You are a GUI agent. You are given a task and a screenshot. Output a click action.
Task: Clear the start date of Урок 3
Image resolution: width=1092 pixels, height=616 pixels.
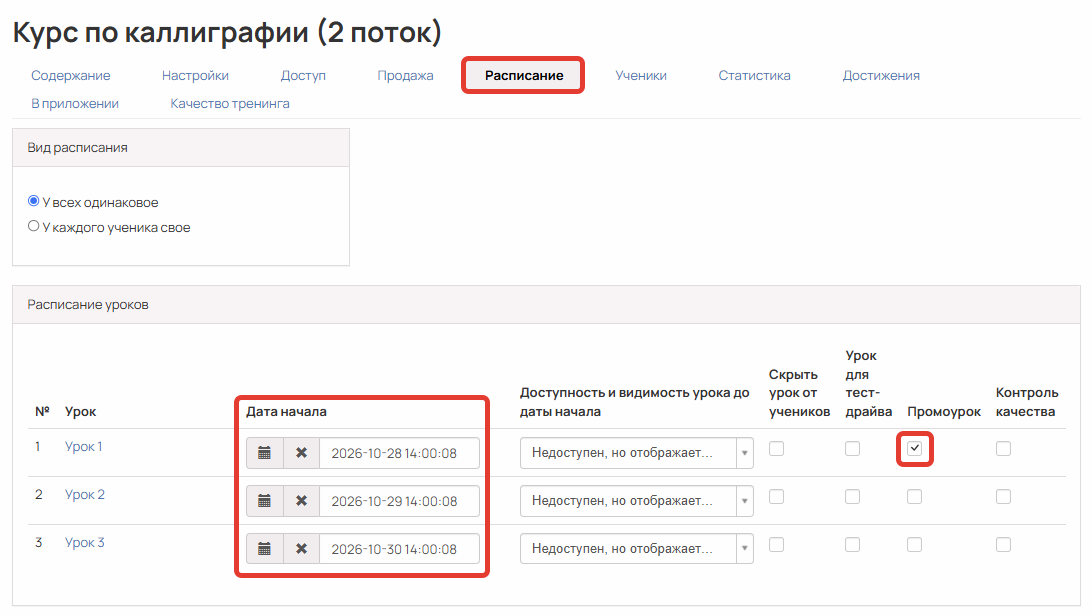point(302,549)
